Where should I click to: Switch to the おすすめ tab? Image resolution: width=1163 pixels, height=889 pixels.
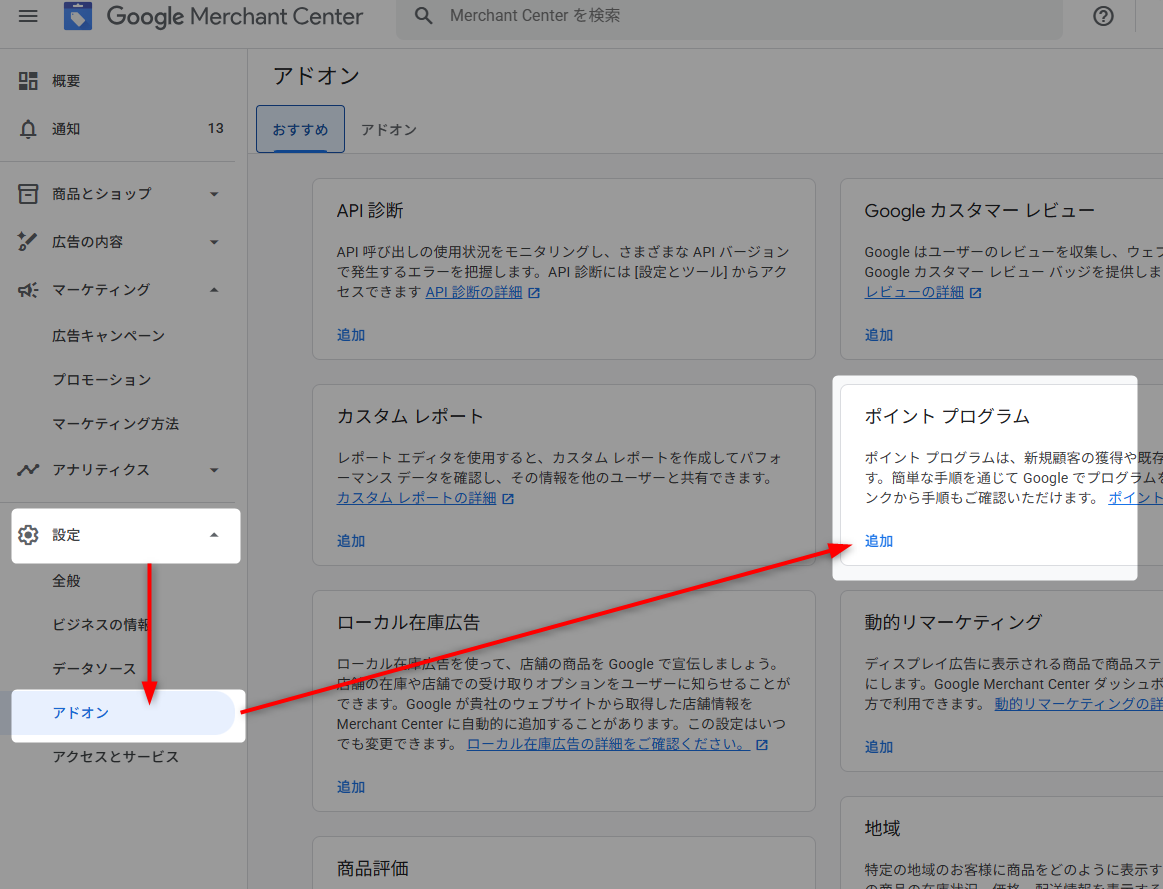300,129
